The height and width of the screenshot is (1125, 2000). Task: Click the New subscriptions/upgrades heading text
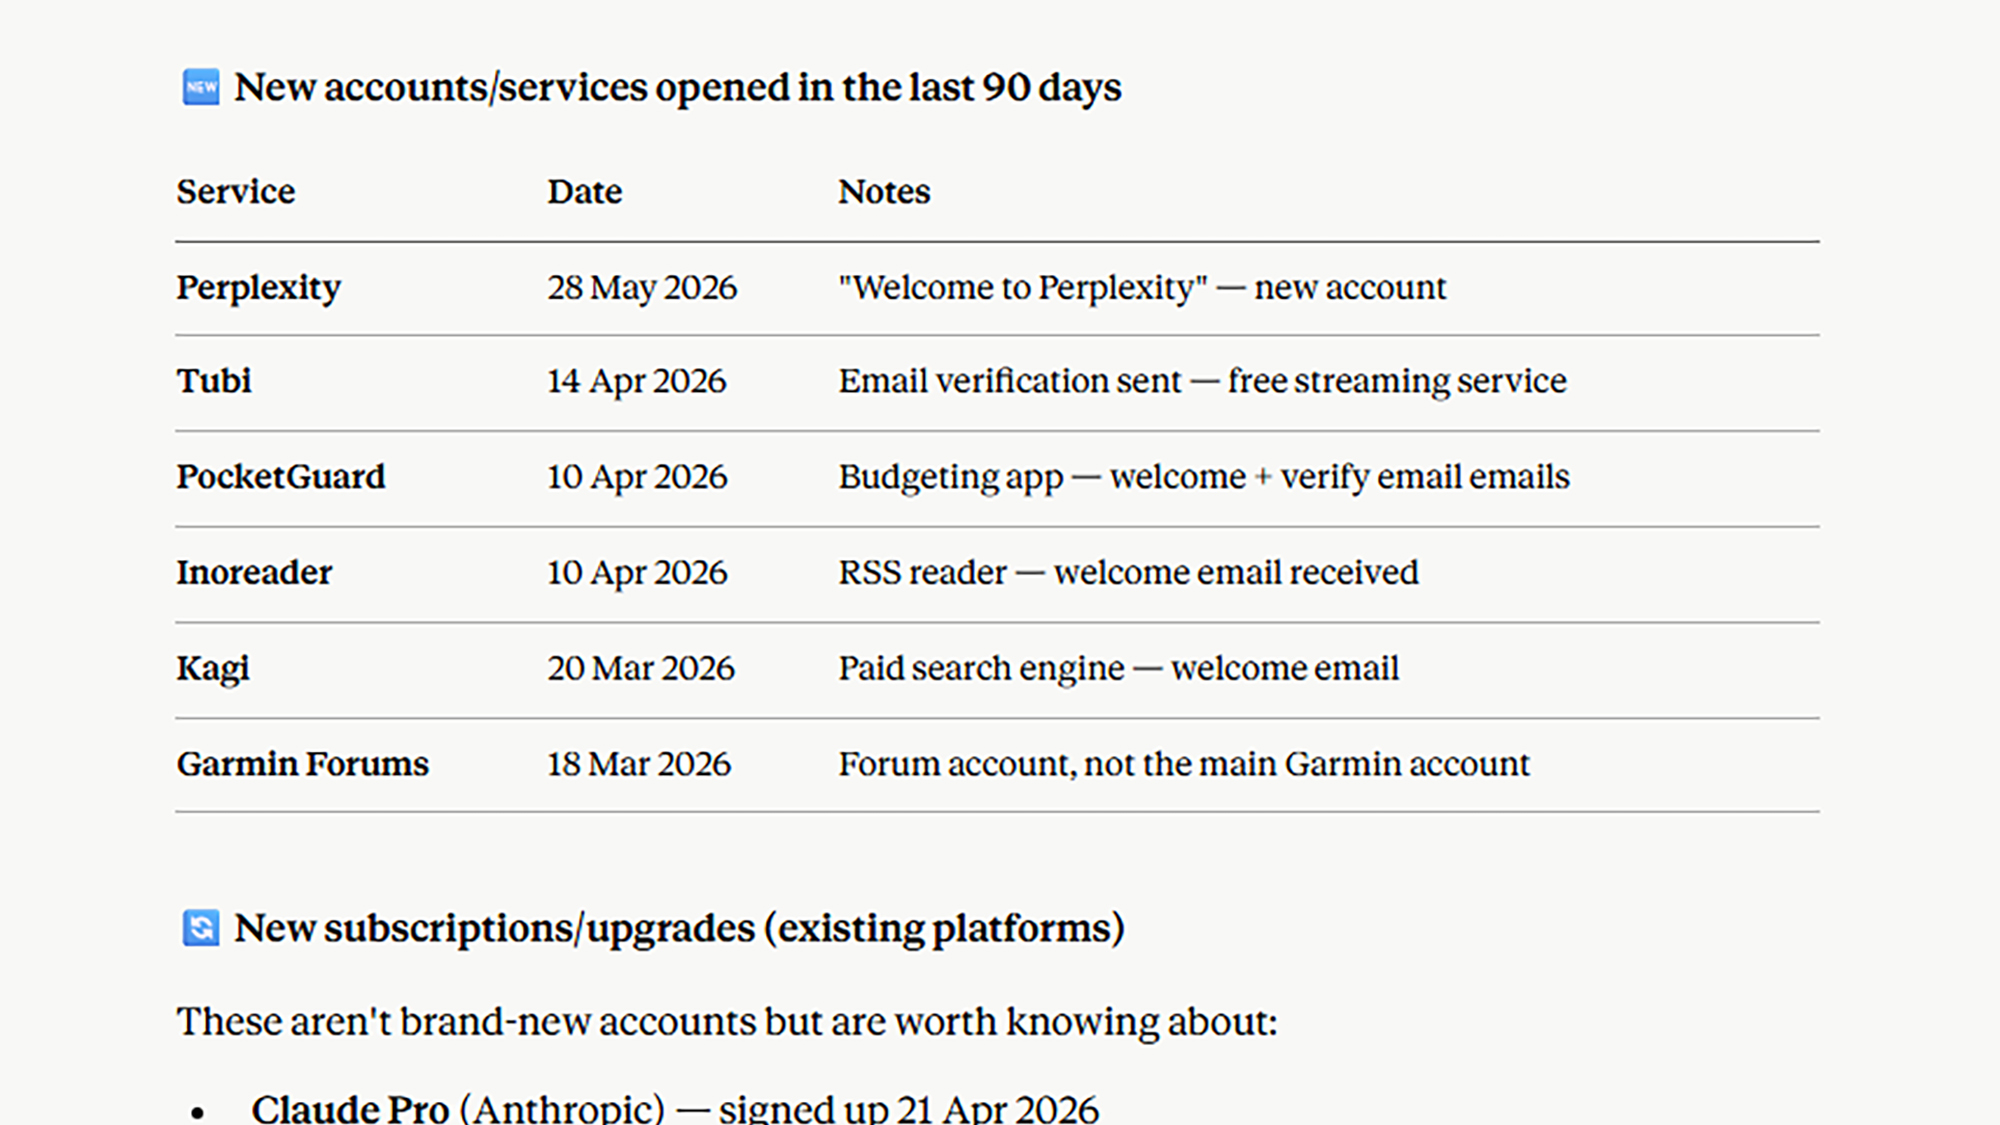680,929
